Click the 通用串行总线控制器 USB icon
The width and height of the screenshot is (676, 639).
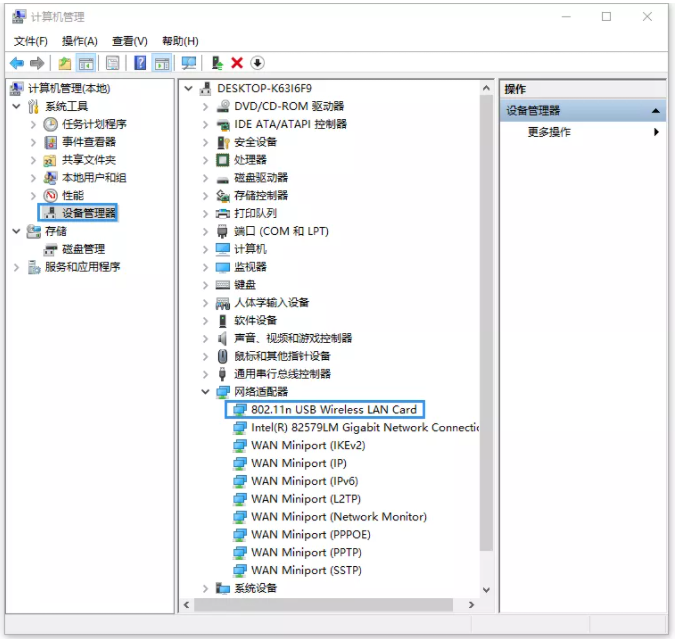(222, 374)
